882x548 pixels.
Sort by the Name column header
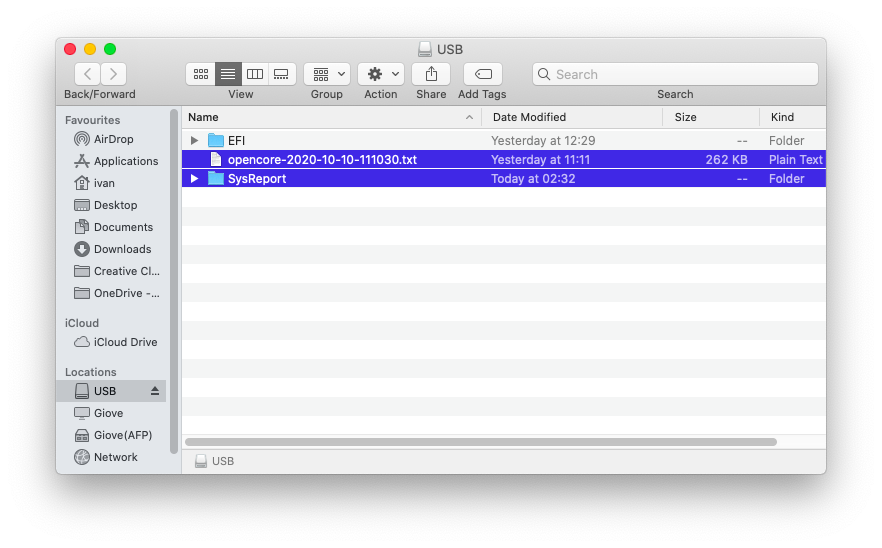click(x=331, y=117)
